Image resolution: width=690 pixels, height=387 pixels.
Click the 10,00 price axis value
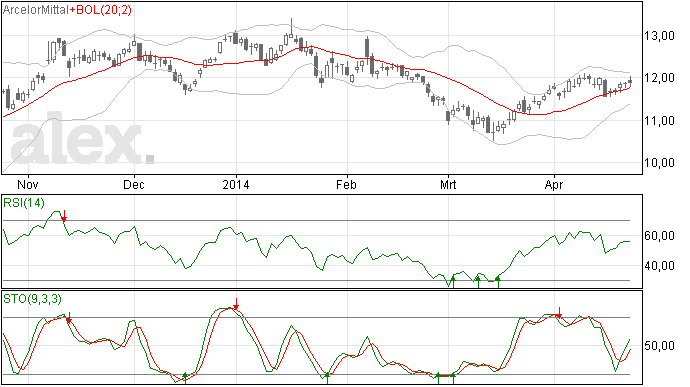(659, 163)
